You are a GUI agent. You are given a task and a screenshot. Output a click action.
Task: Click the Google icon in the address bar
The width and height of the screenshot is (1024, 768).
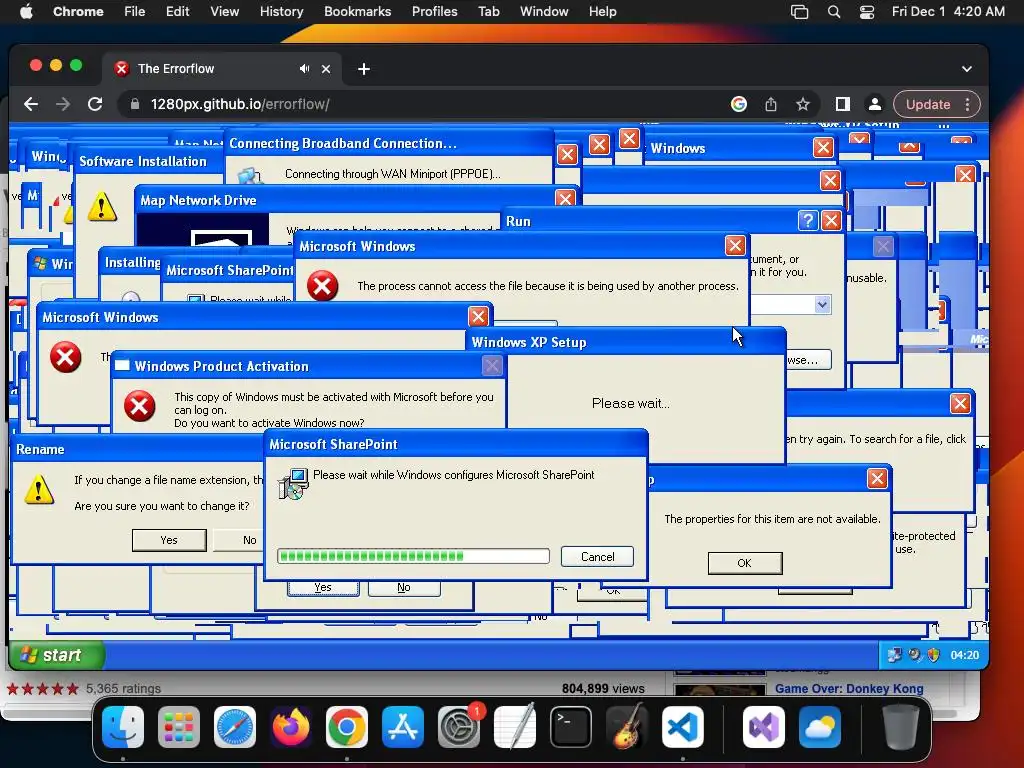coord(739,104)
